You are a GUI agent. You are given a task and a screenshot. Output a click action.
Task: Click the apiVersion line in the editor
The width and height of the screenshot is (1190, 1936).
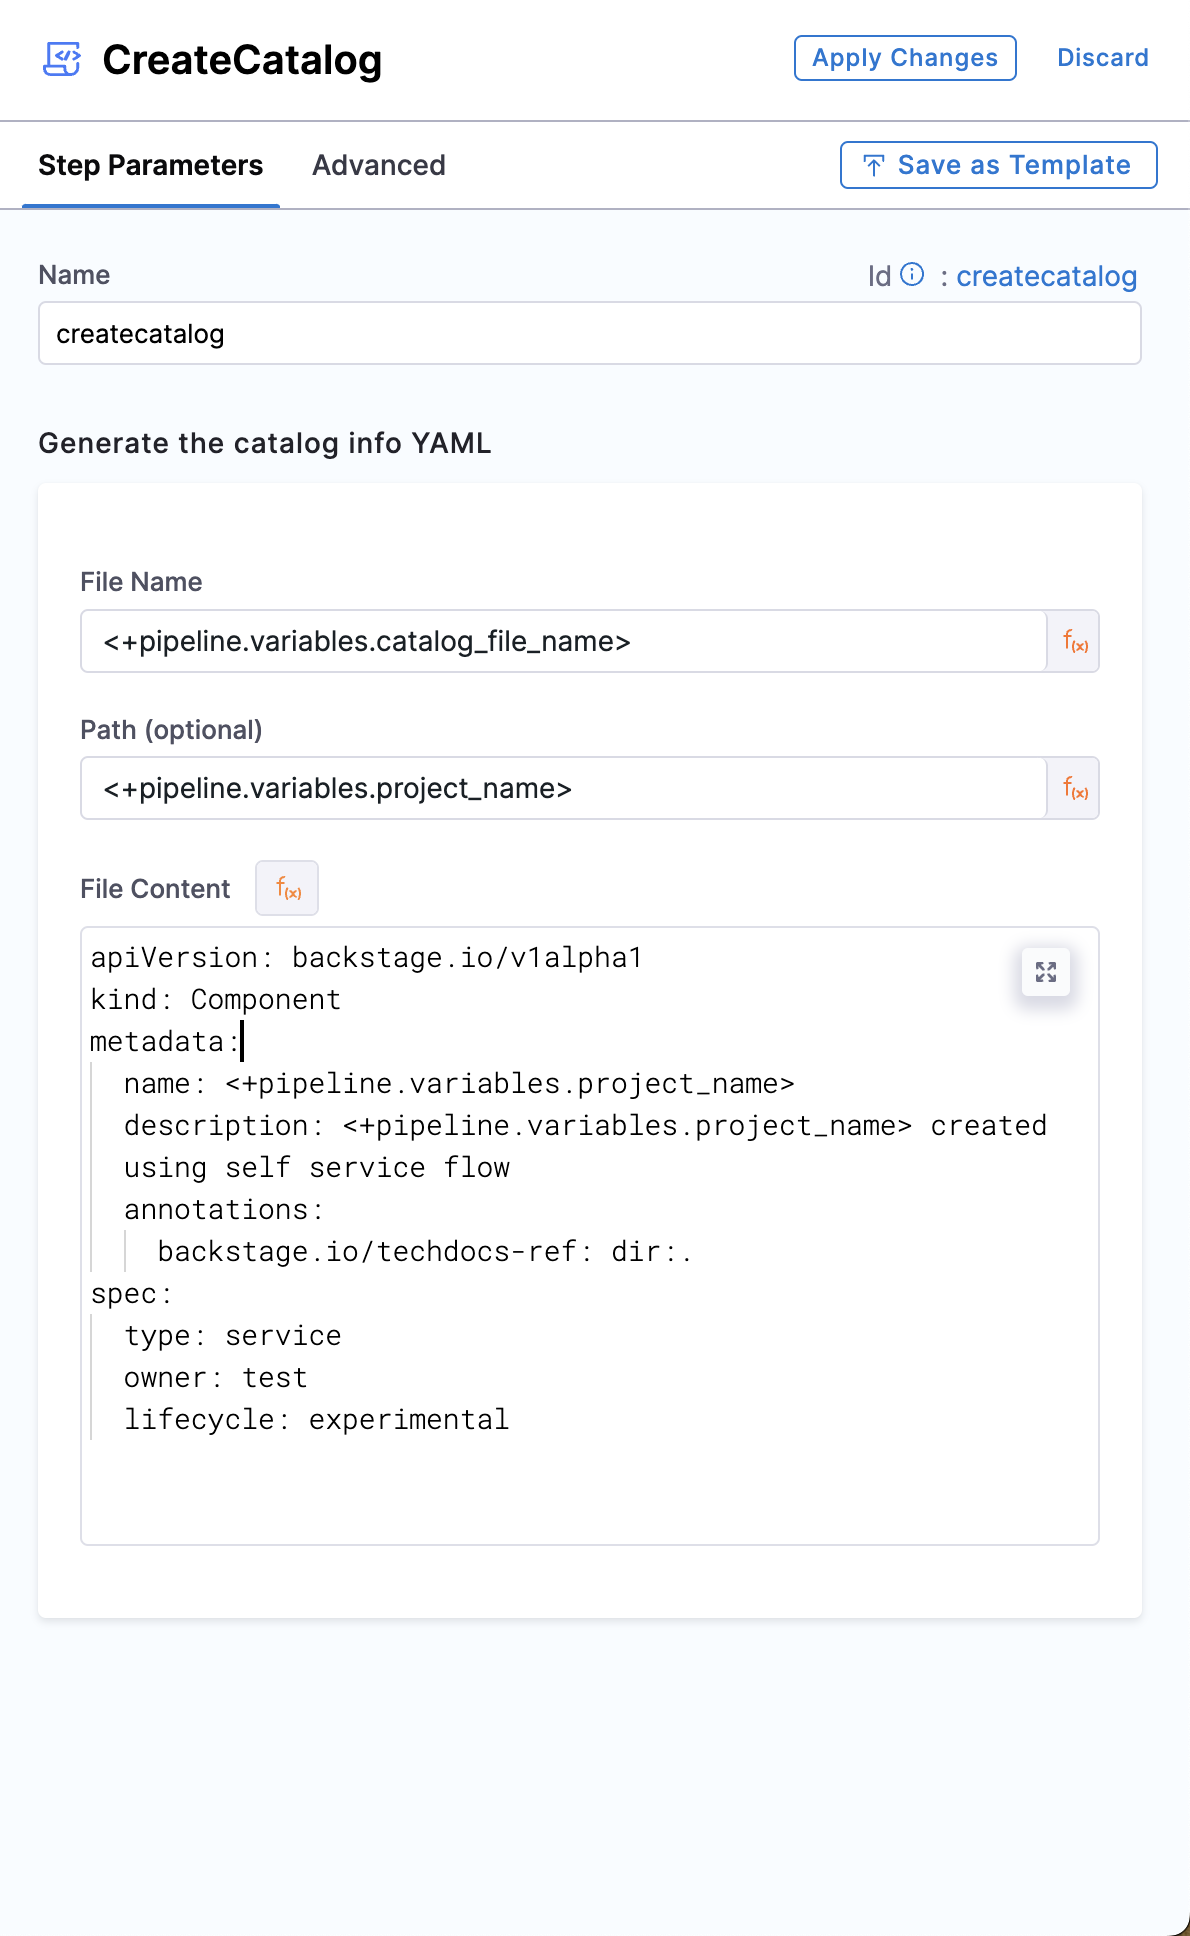tap(366, 958)
